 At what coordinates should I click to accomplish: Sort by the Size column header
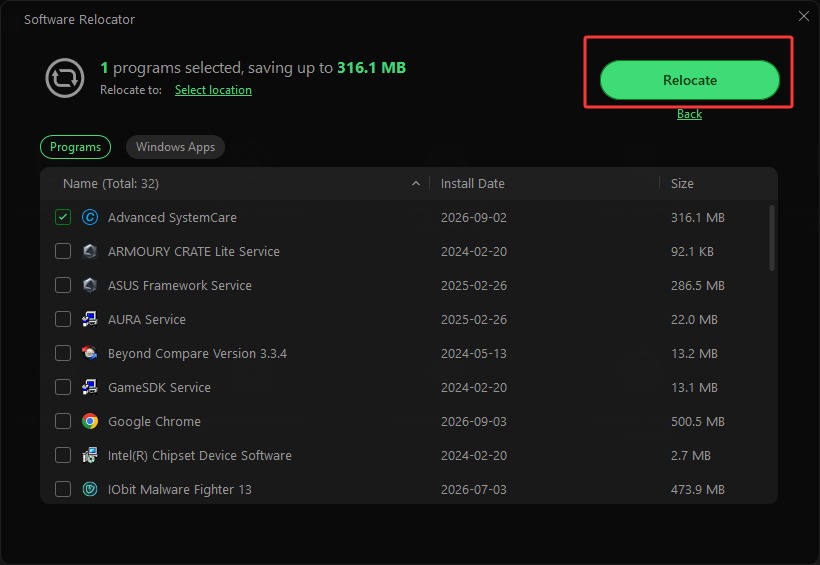682,184
